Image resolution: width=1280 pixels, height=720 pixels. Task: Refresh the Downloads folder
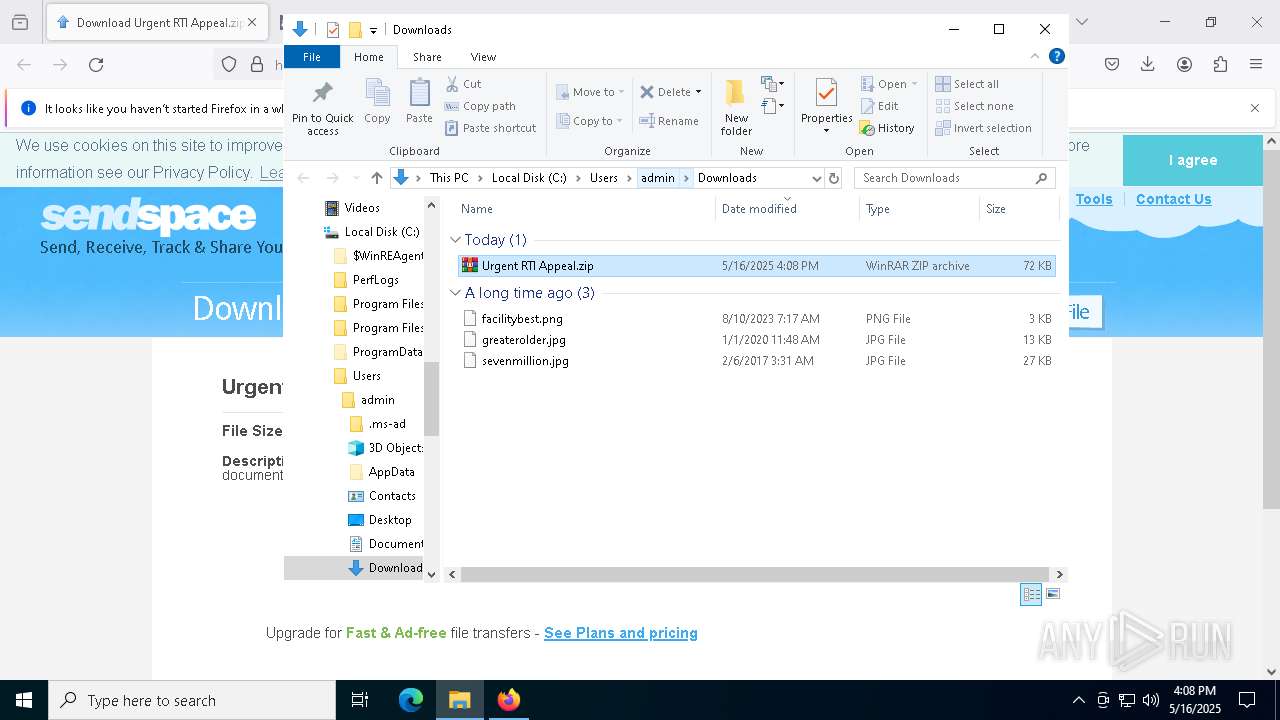point(834,178)
